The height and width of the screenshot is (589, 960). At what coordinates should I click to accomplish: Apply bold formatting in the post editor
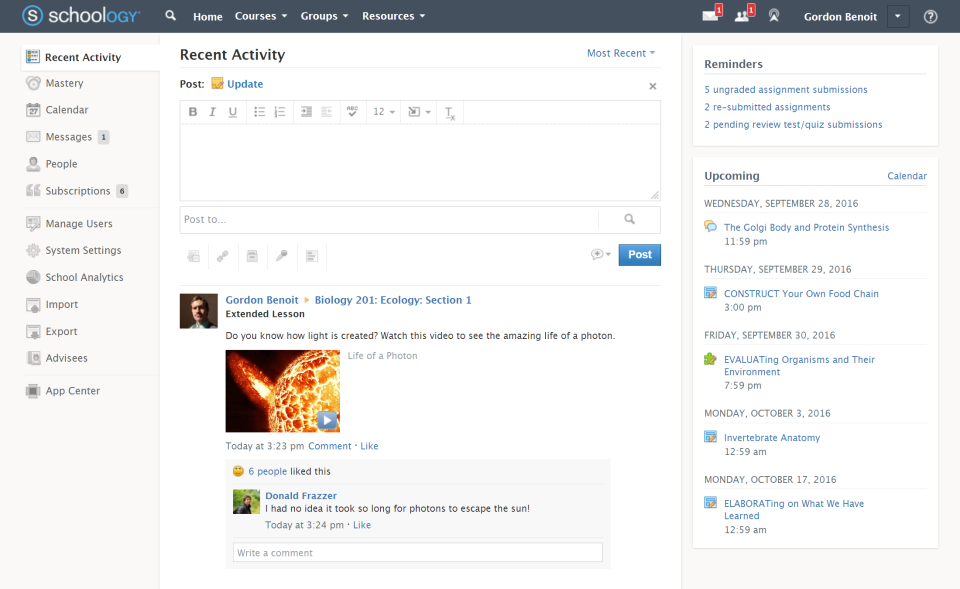click(193, 111)
